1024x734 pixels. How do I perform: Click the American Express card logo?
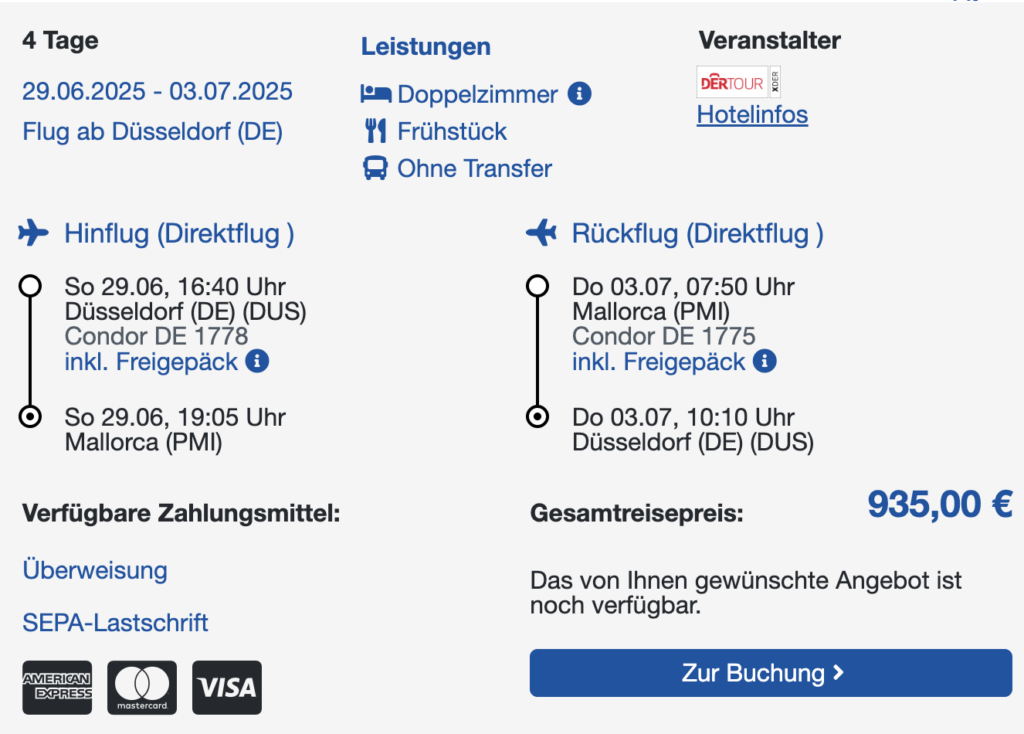(x=57, y=687)
